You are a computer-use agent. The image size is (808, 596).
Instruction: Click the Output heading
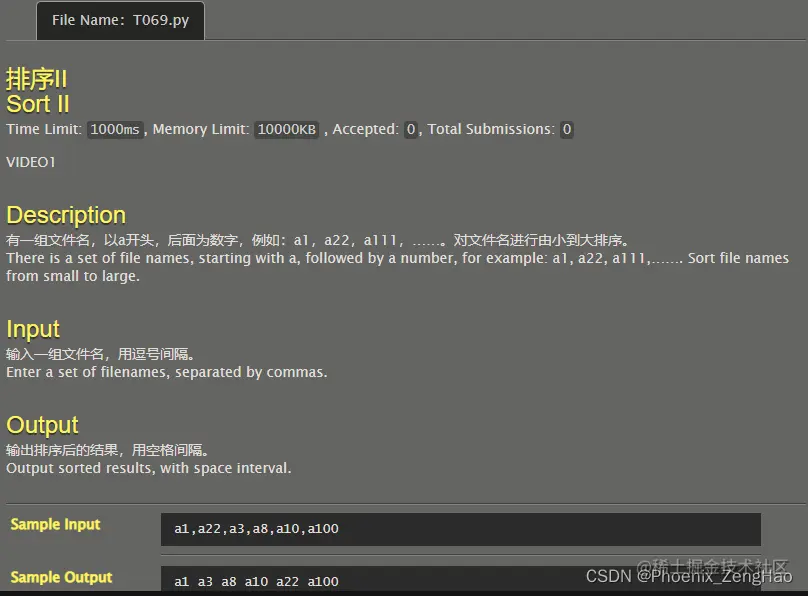tap(42, 425)
